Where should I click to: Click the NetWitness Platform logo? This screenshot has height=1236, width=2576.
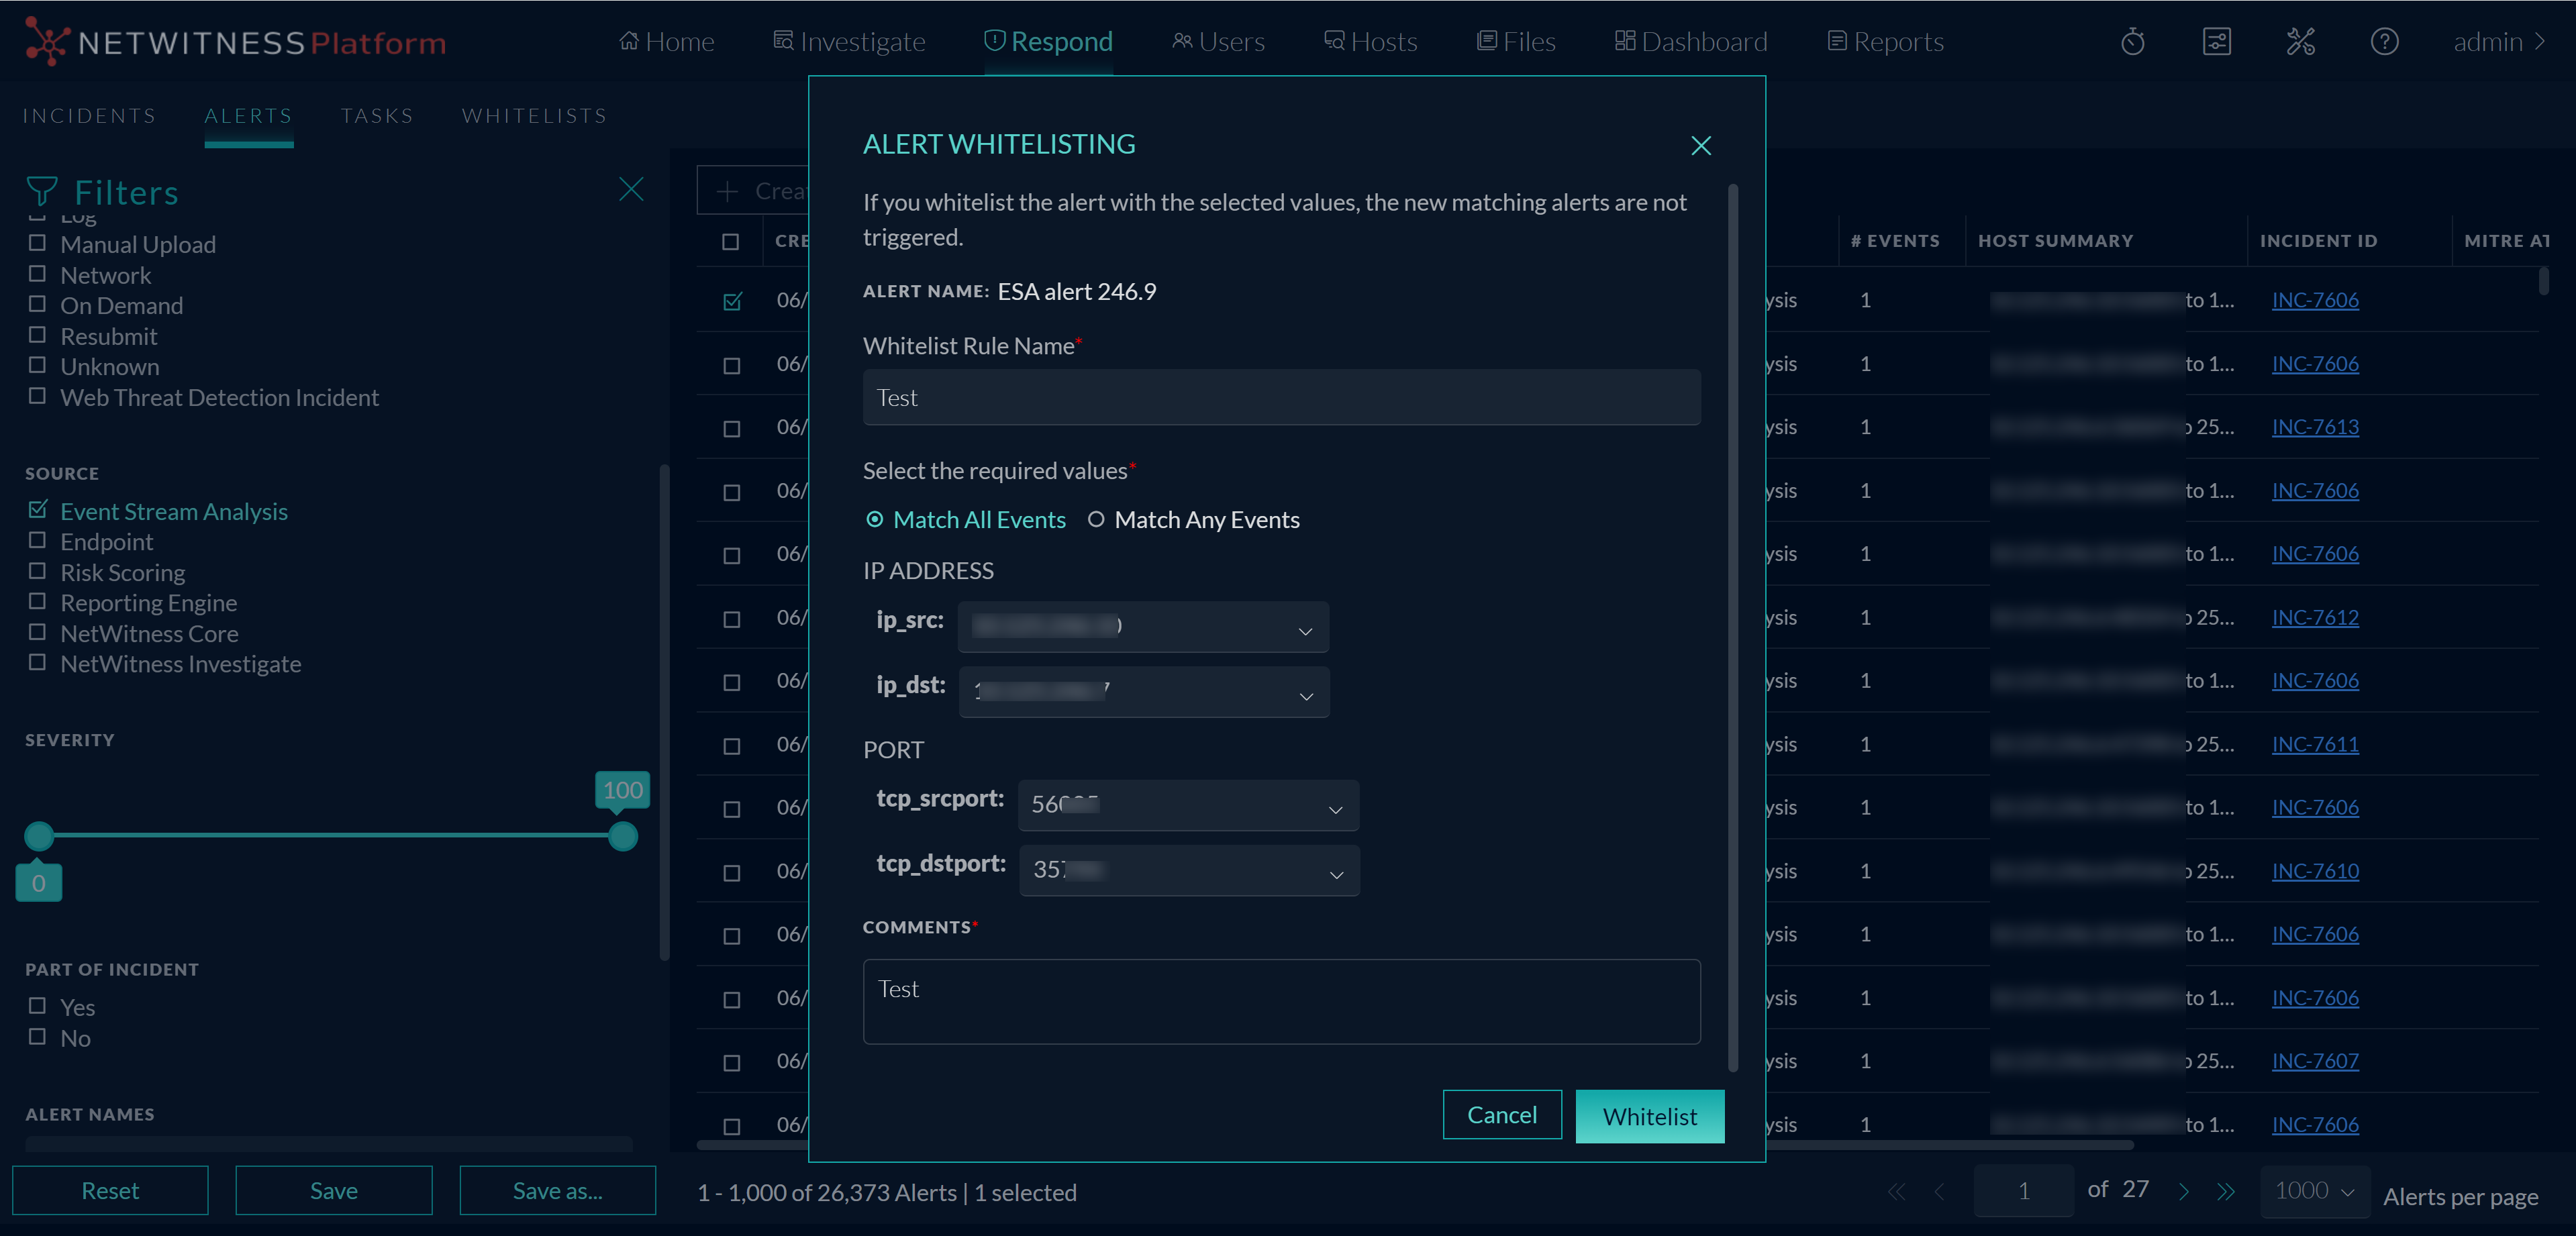236,42
